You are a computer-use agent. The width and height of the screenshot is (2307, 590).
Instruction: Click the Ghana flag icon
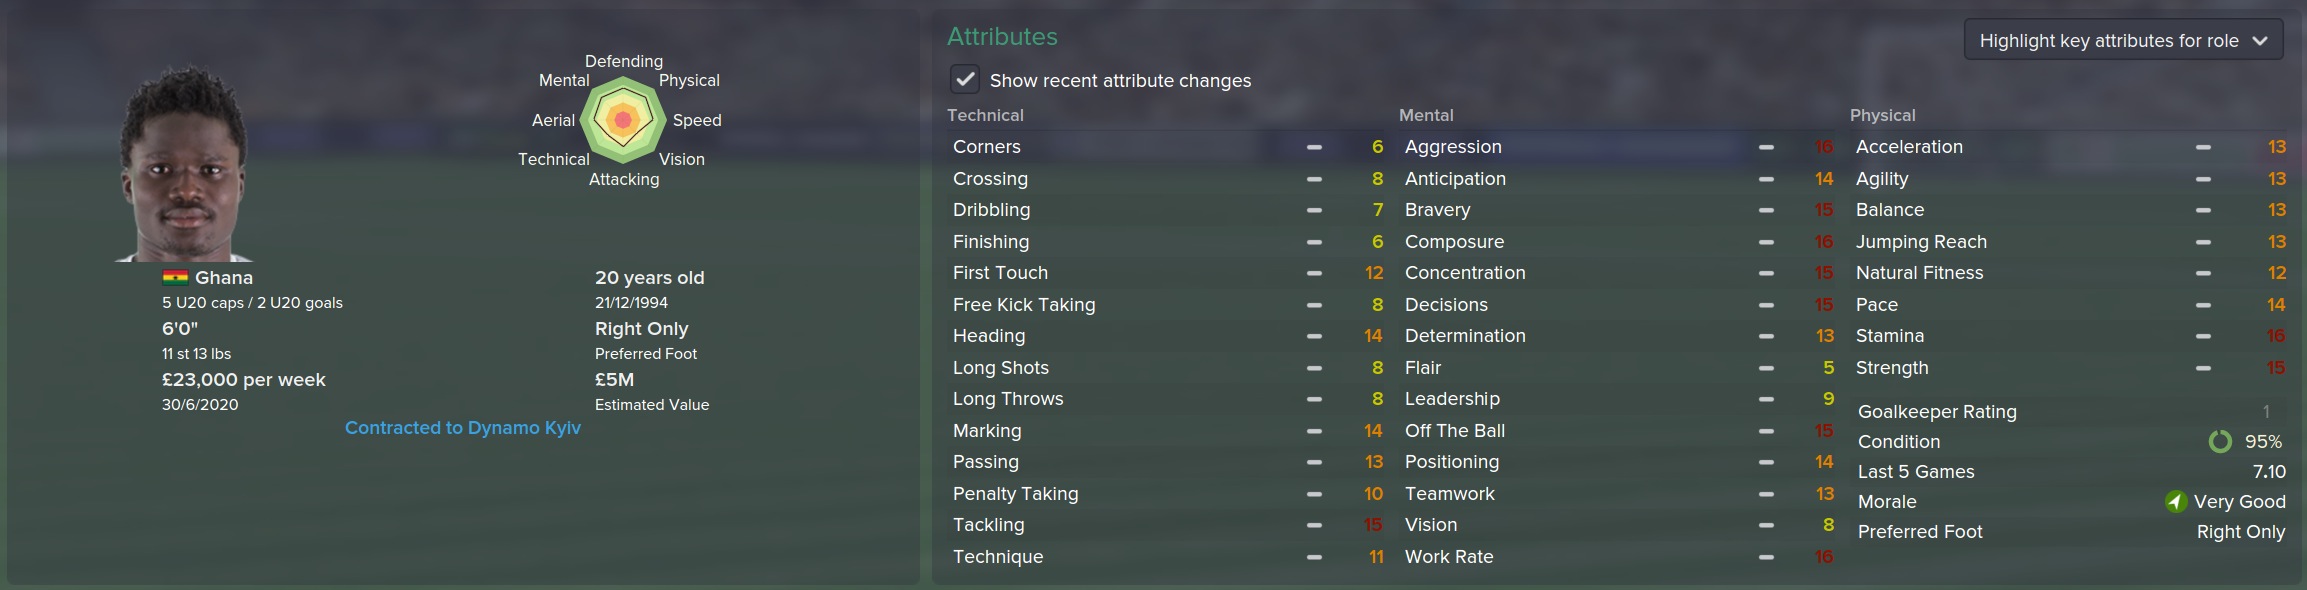pyautogui.click(x=175, y=278)
